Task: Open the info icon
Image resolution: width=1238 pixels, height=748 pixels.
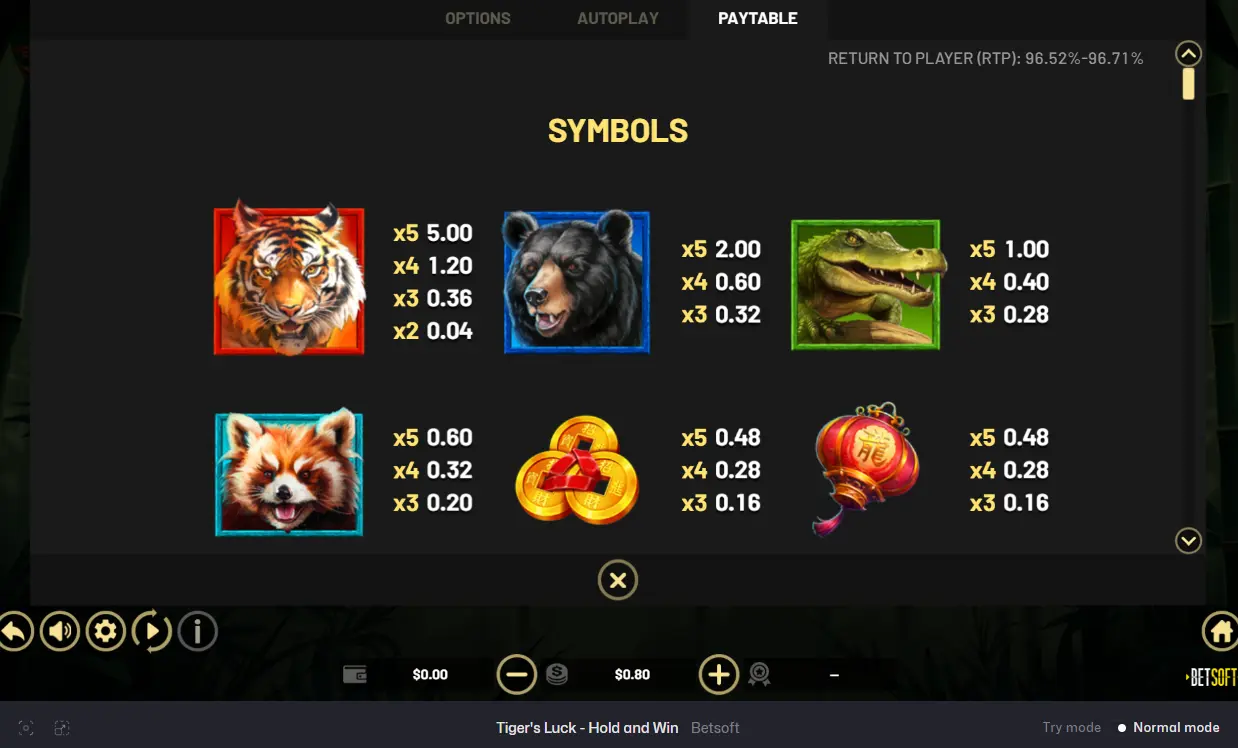Action: tap(197, 631)
